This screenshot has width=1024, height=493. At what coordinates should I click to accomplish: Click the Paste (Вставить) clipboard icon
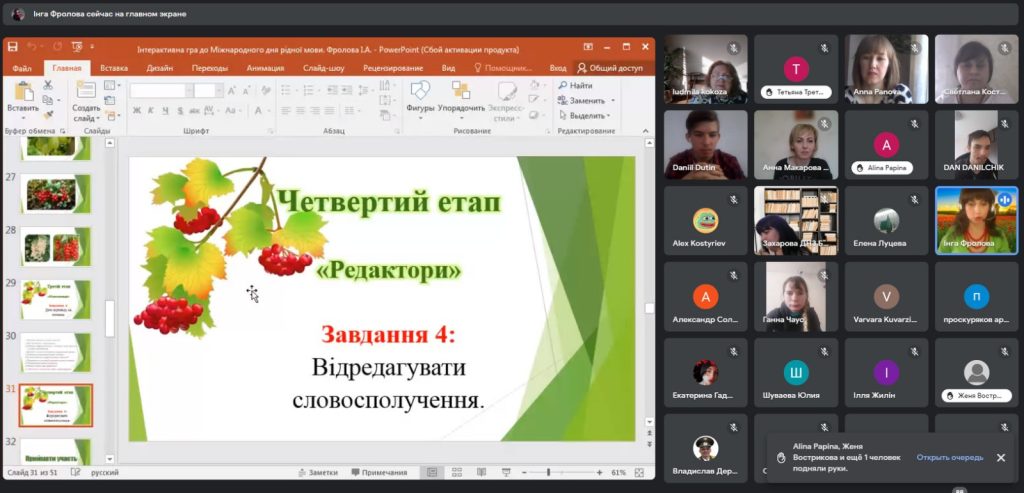pyautogui.click(x=22, y=93)
